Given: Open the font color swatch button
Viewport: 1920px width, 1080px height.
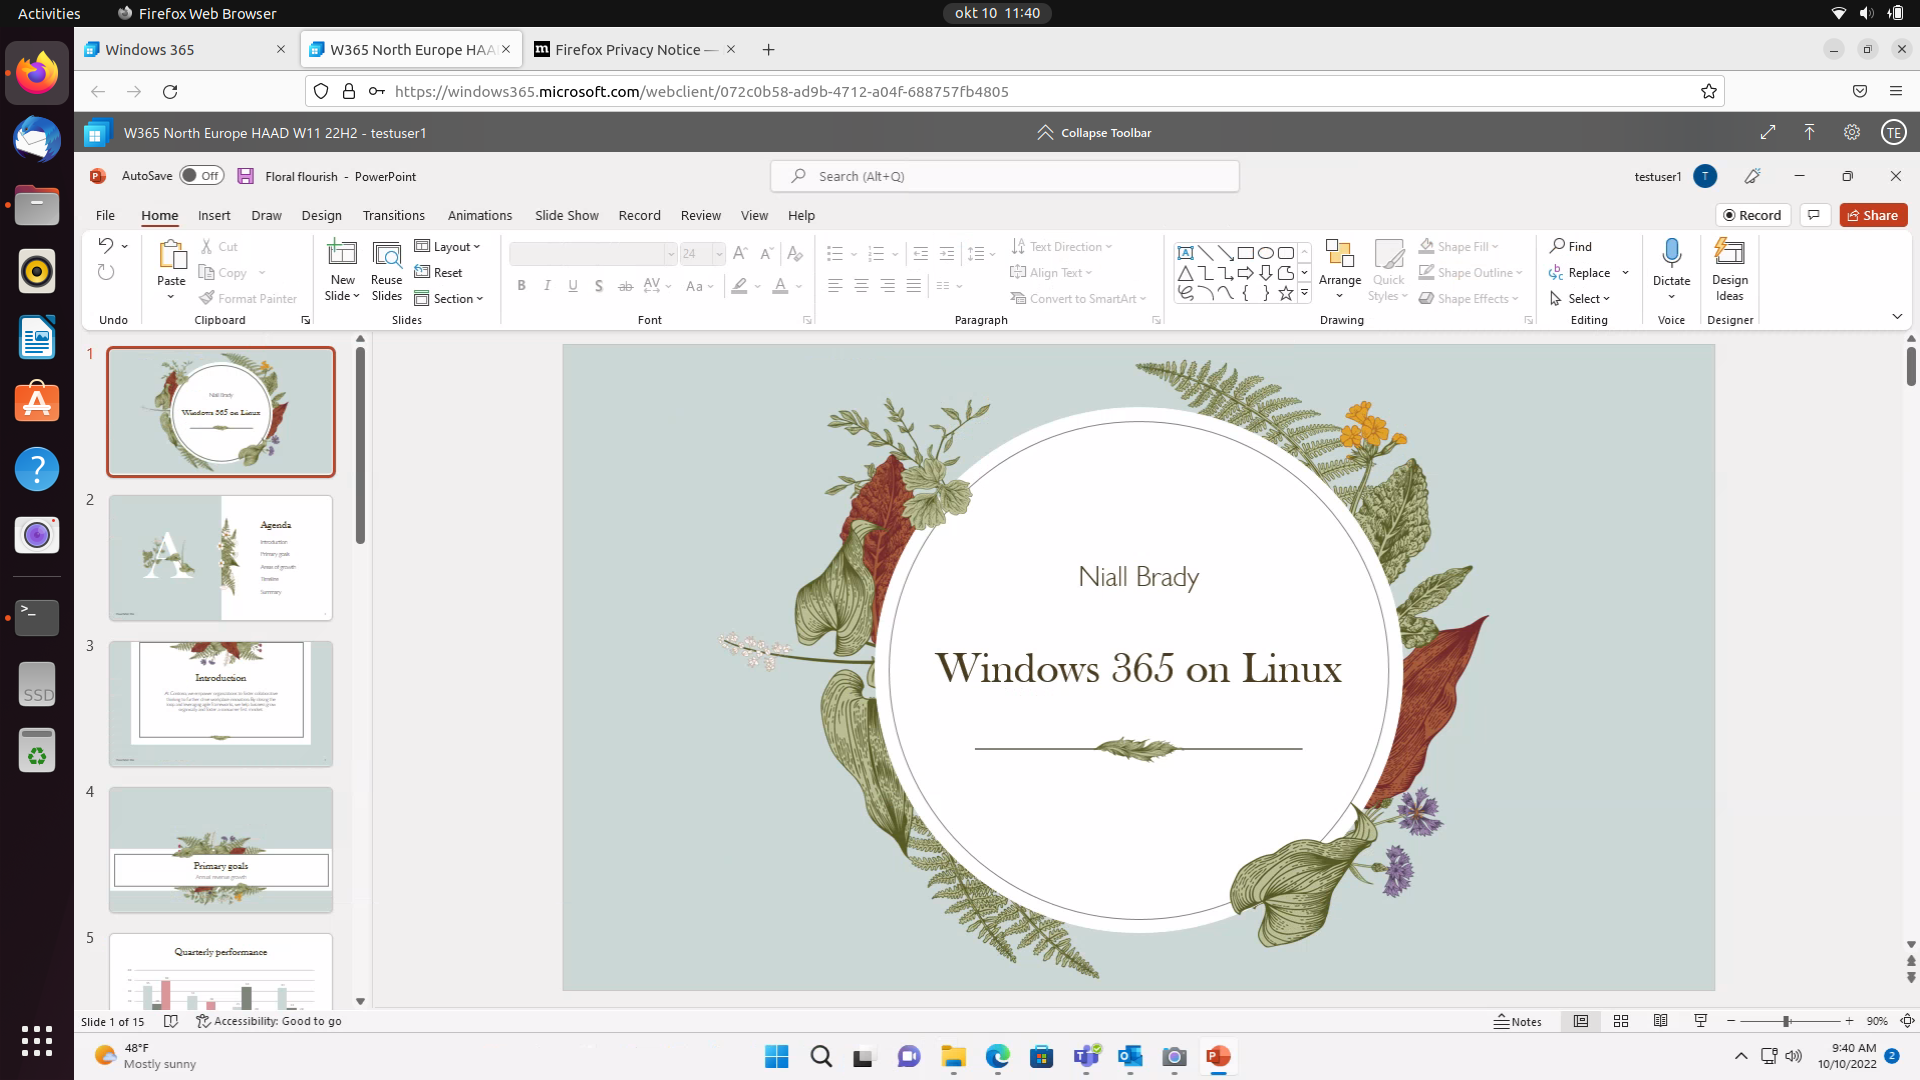Looking at the screenshot, I should (x=780, y=286).
